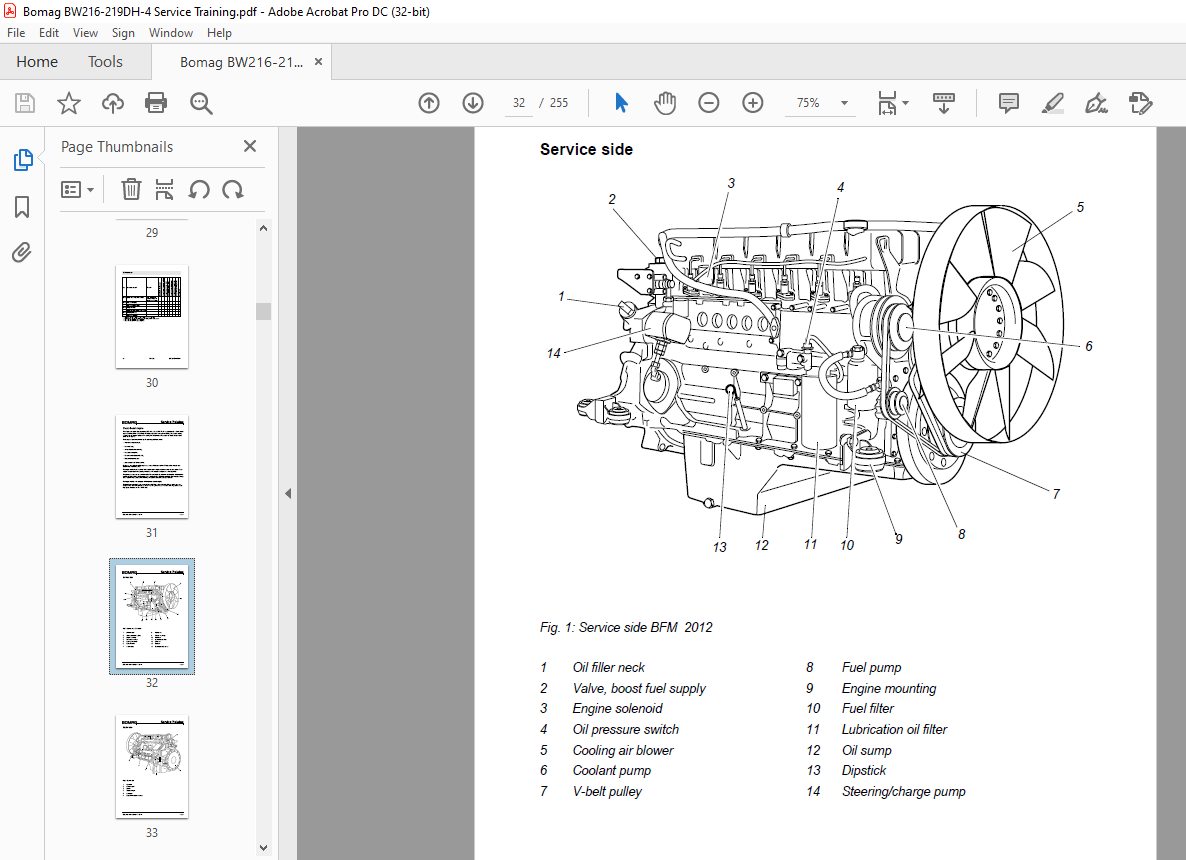The height and width of the screenshot is (860, 1186).
Task: Rotate page counterclockwise
Action: click(199, 189)
